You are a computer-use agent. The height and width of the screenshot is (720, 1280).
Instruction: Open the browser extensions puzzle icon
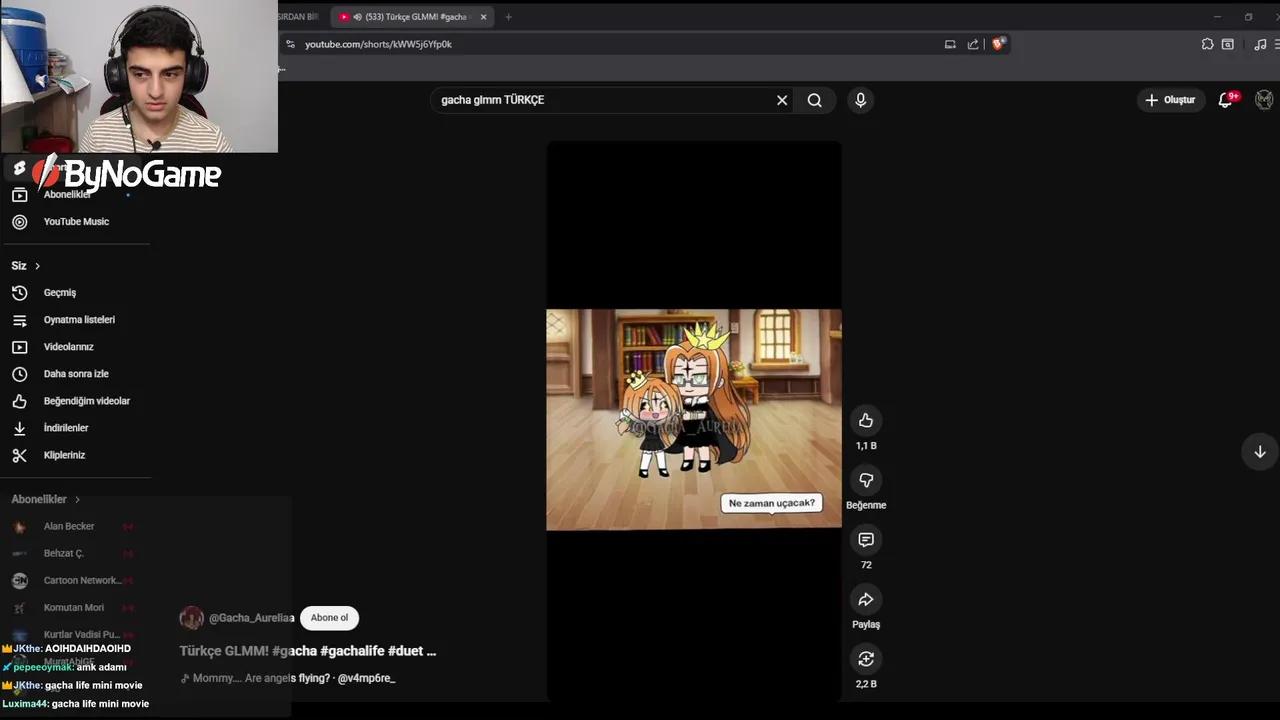[1207, 44]
